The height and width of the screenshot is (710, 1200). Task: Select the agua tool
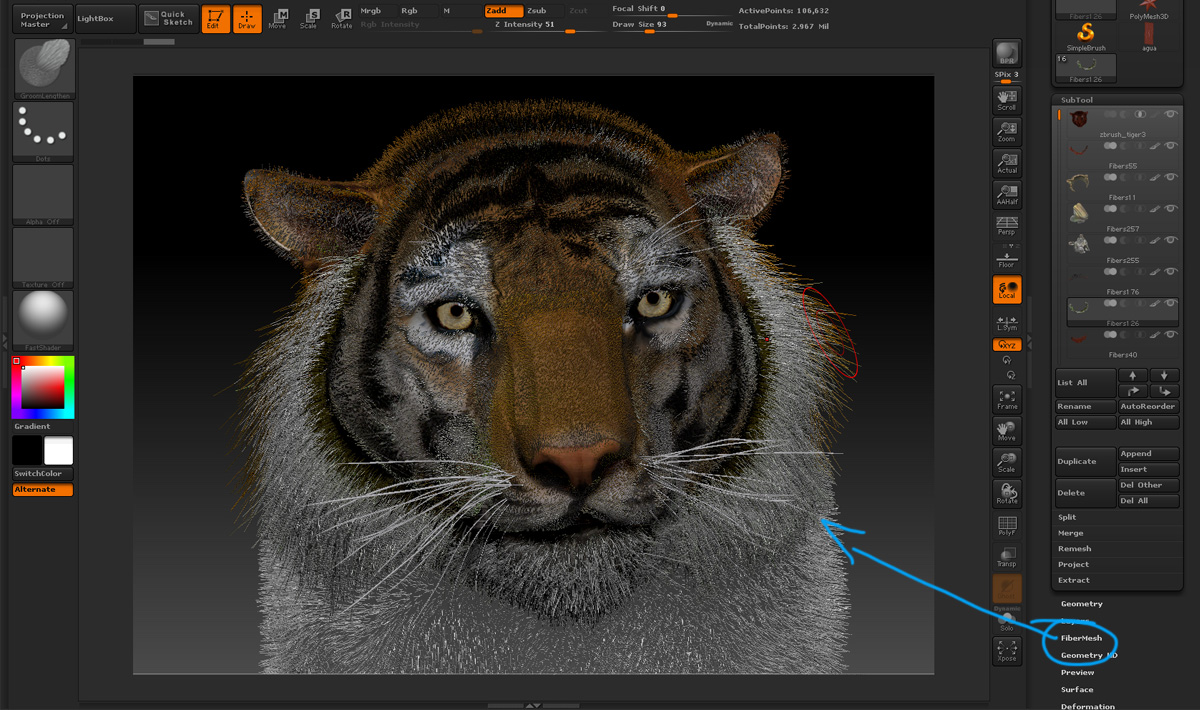coord(1149,37)
